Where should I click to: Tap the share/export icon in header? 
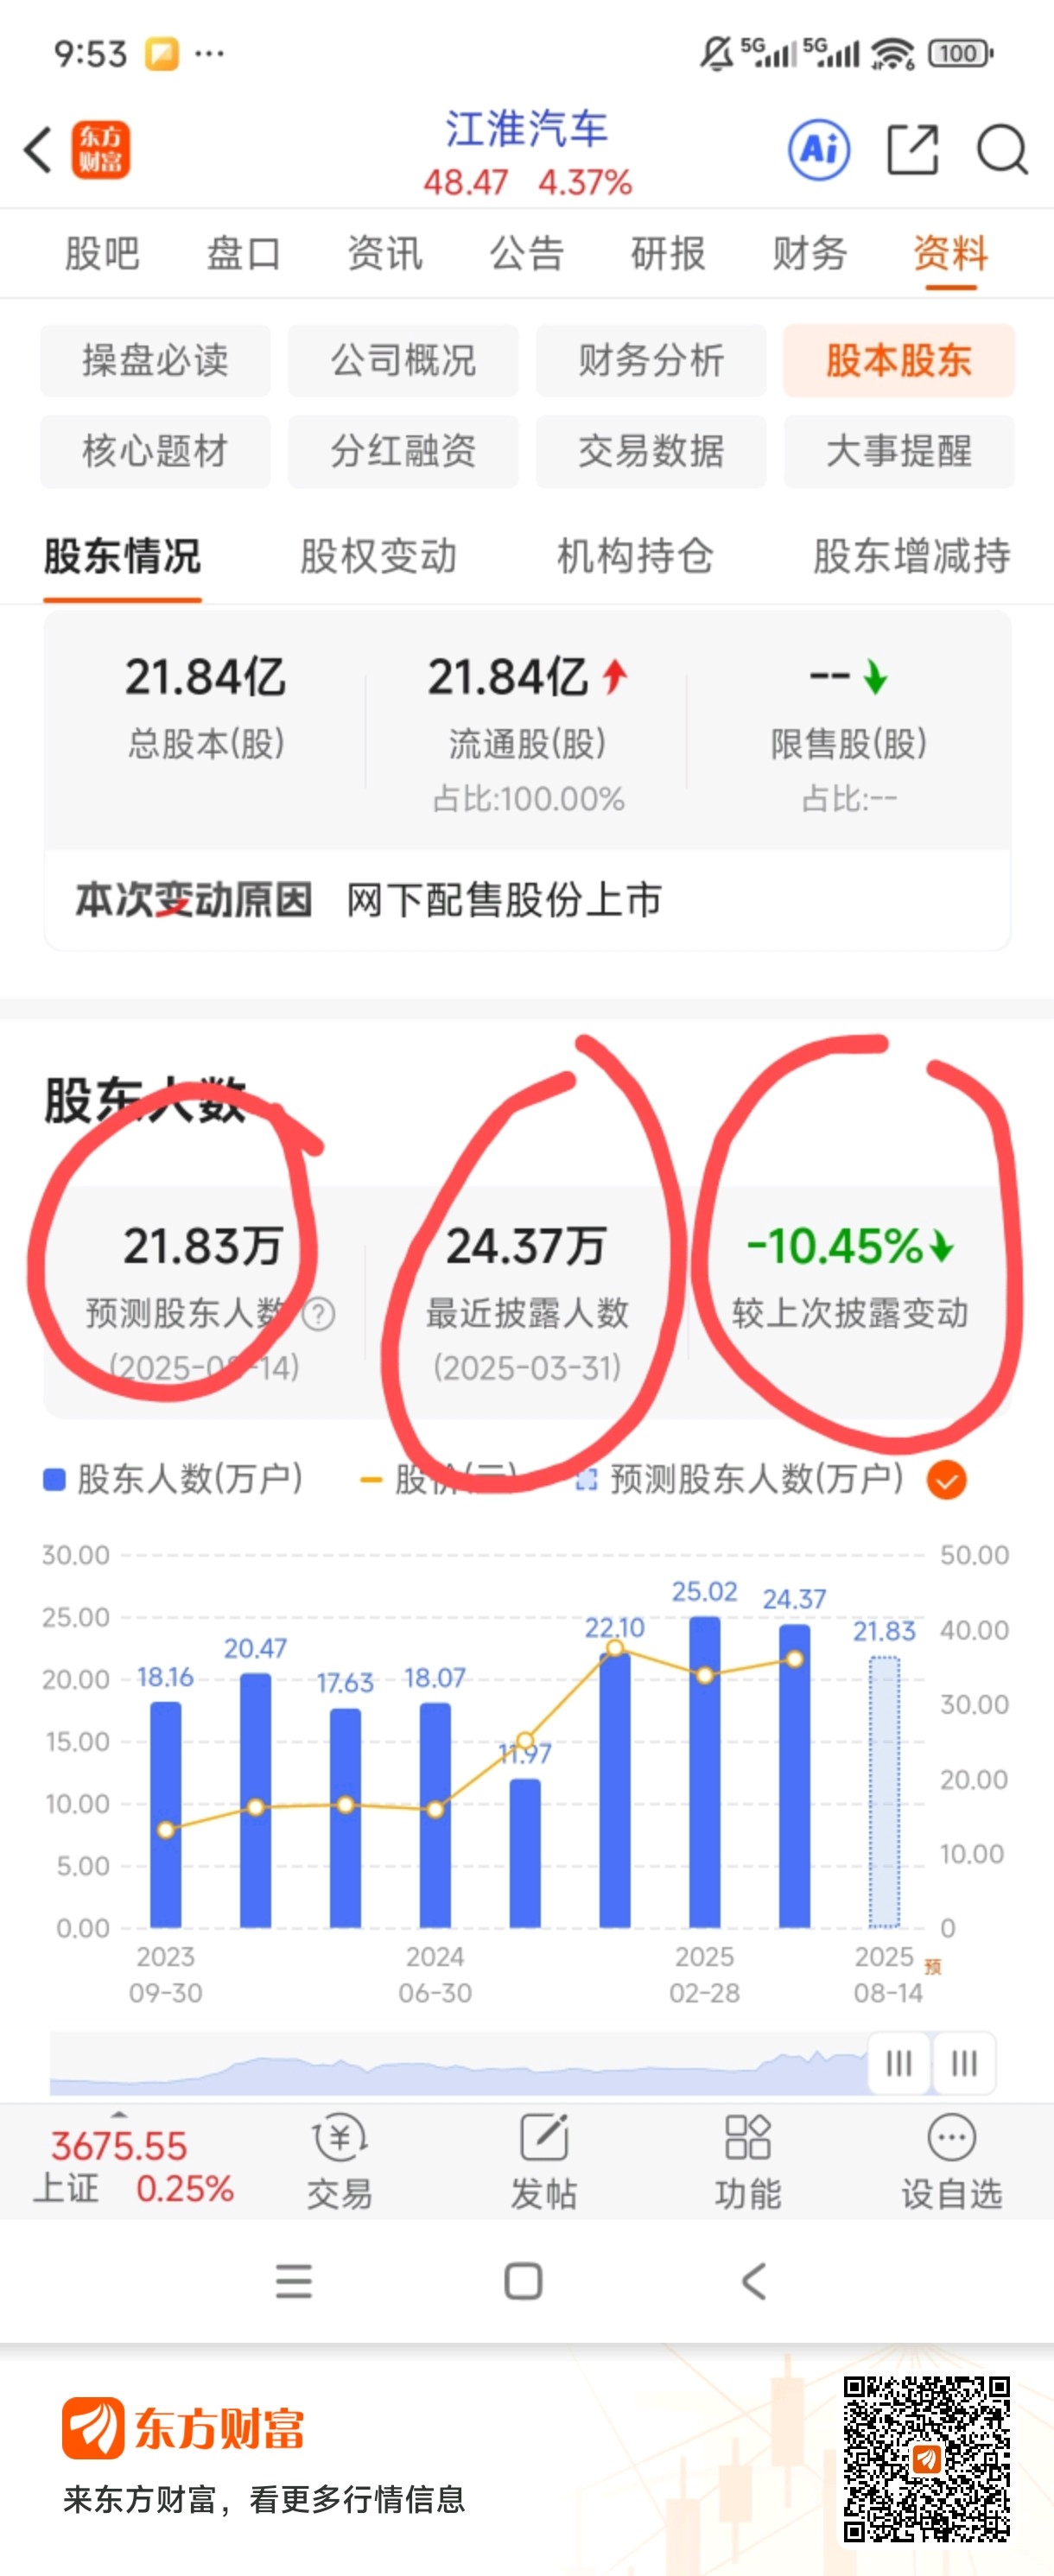point(913,150)
